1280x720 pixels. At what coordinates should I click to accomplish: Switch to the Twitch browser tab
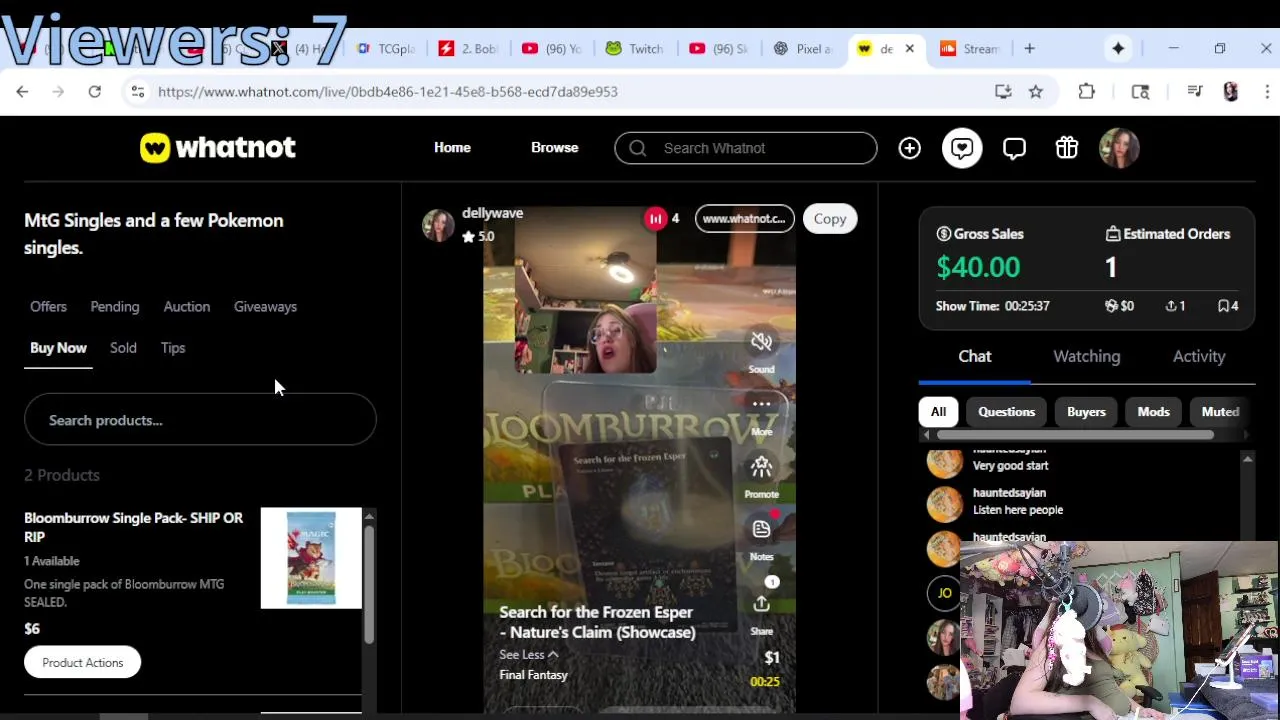click(635, 48)
